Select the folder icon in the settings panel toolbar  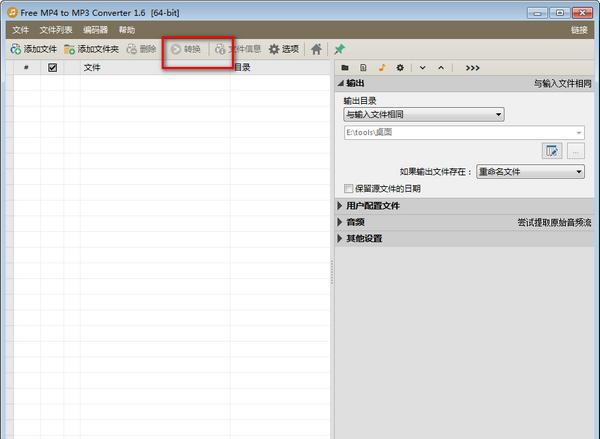(x=345, y=68)
